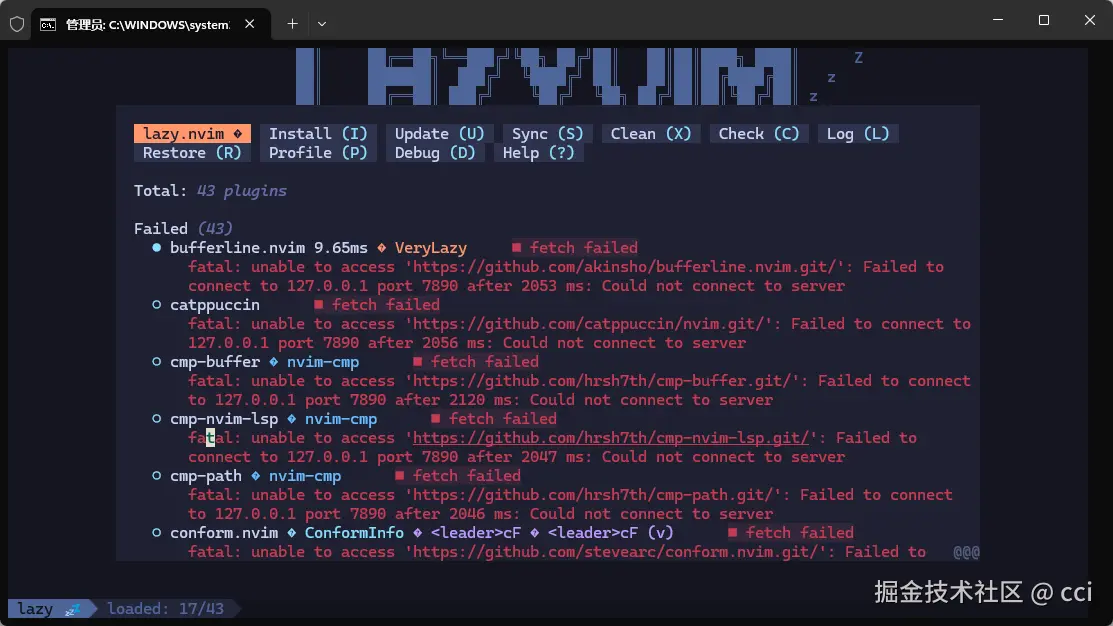
Task: Minimize the terminal window
Action: (x=997, y=20)
